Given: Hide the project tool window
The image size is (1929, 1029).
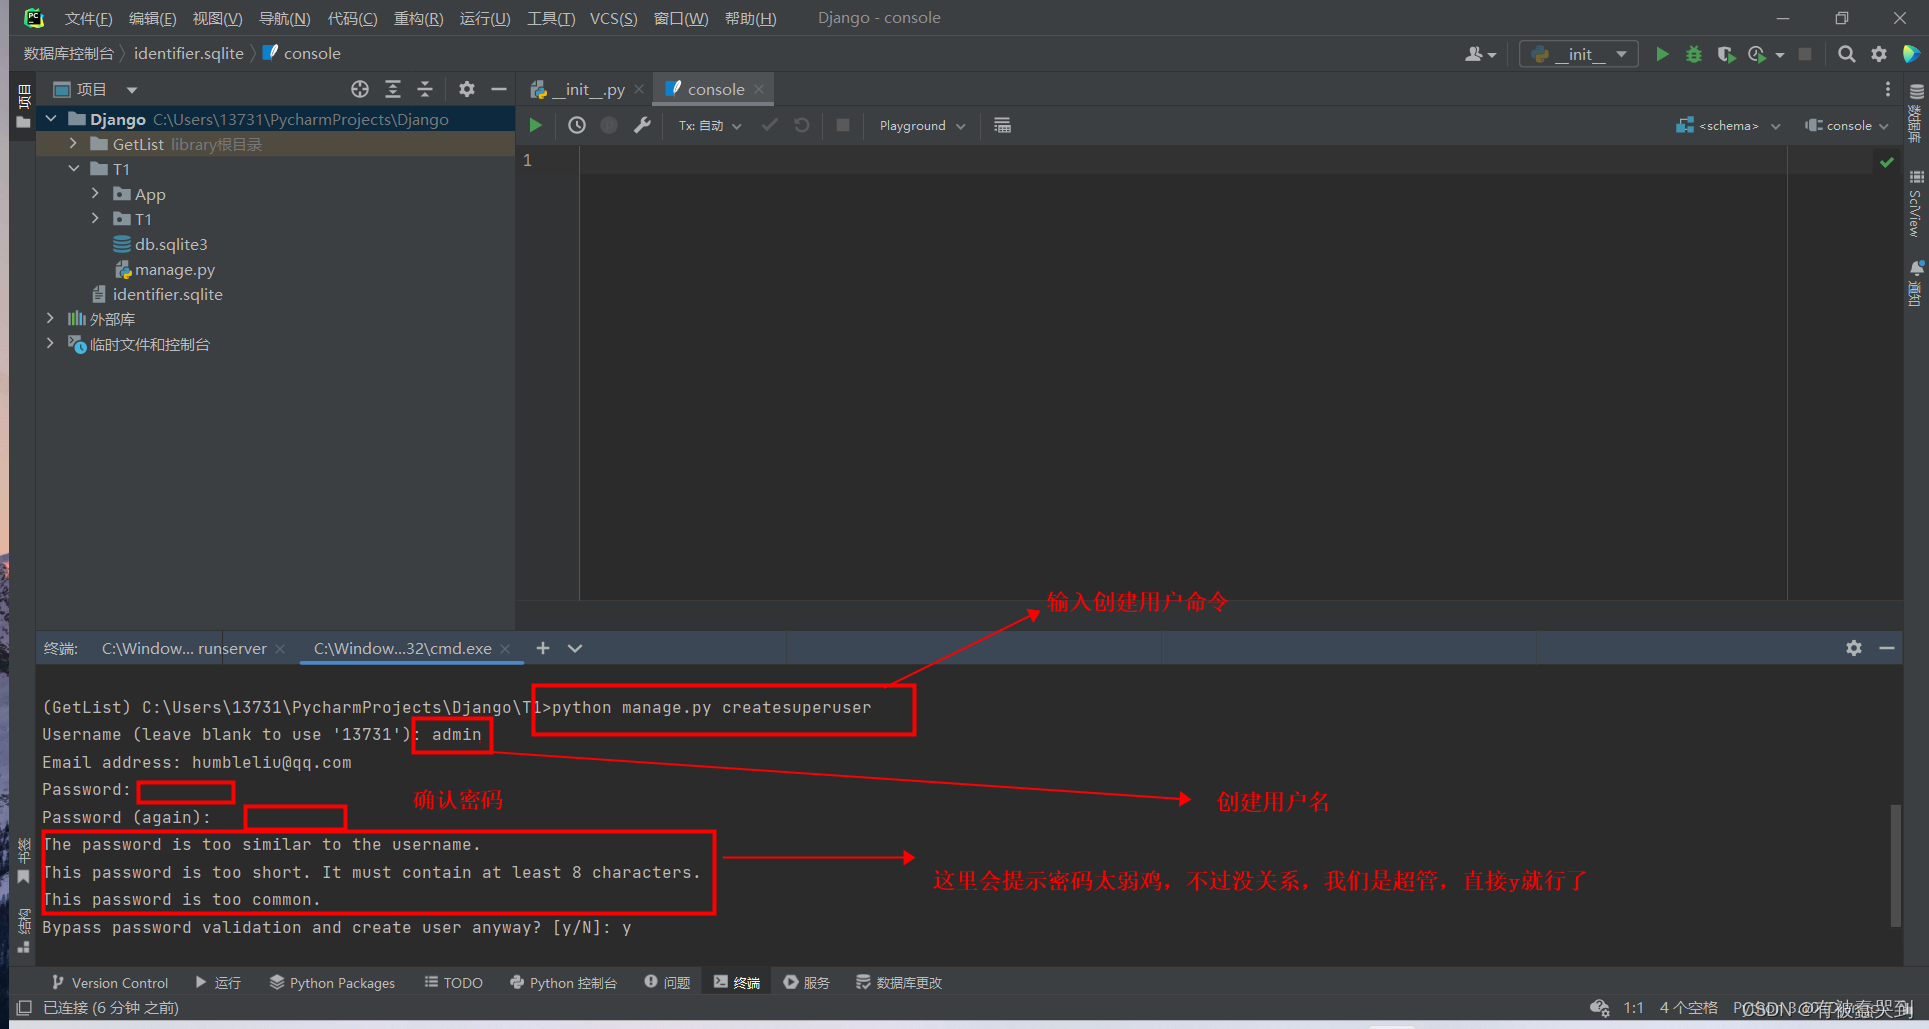Looking at the screenshot, I should 499,89.
